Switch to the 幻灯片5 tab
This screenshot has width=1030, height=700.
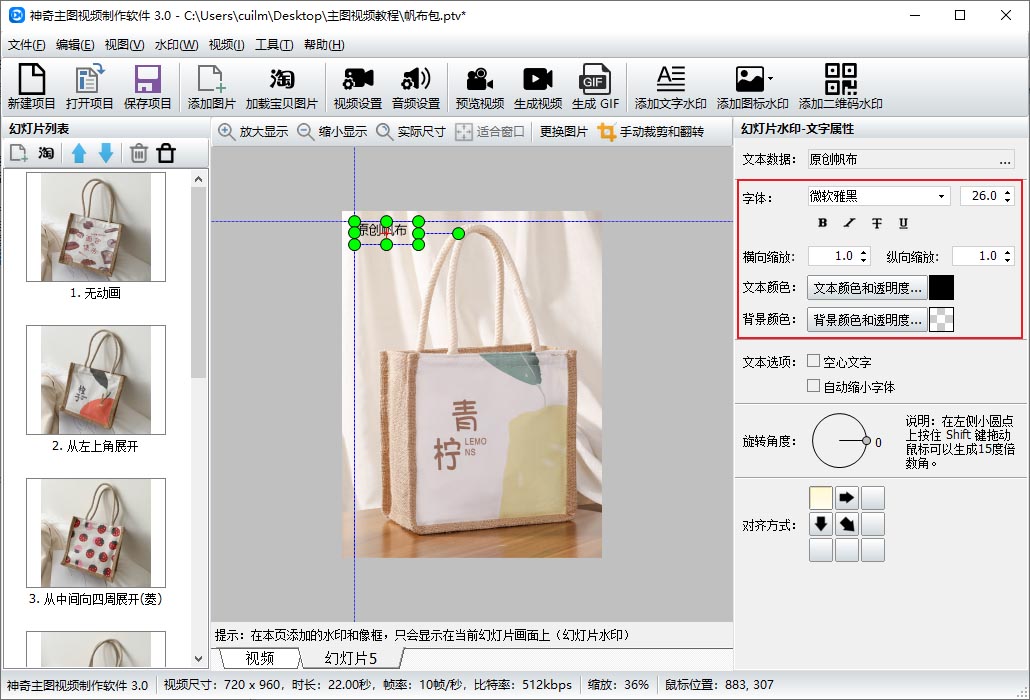[x=351, y=658]
